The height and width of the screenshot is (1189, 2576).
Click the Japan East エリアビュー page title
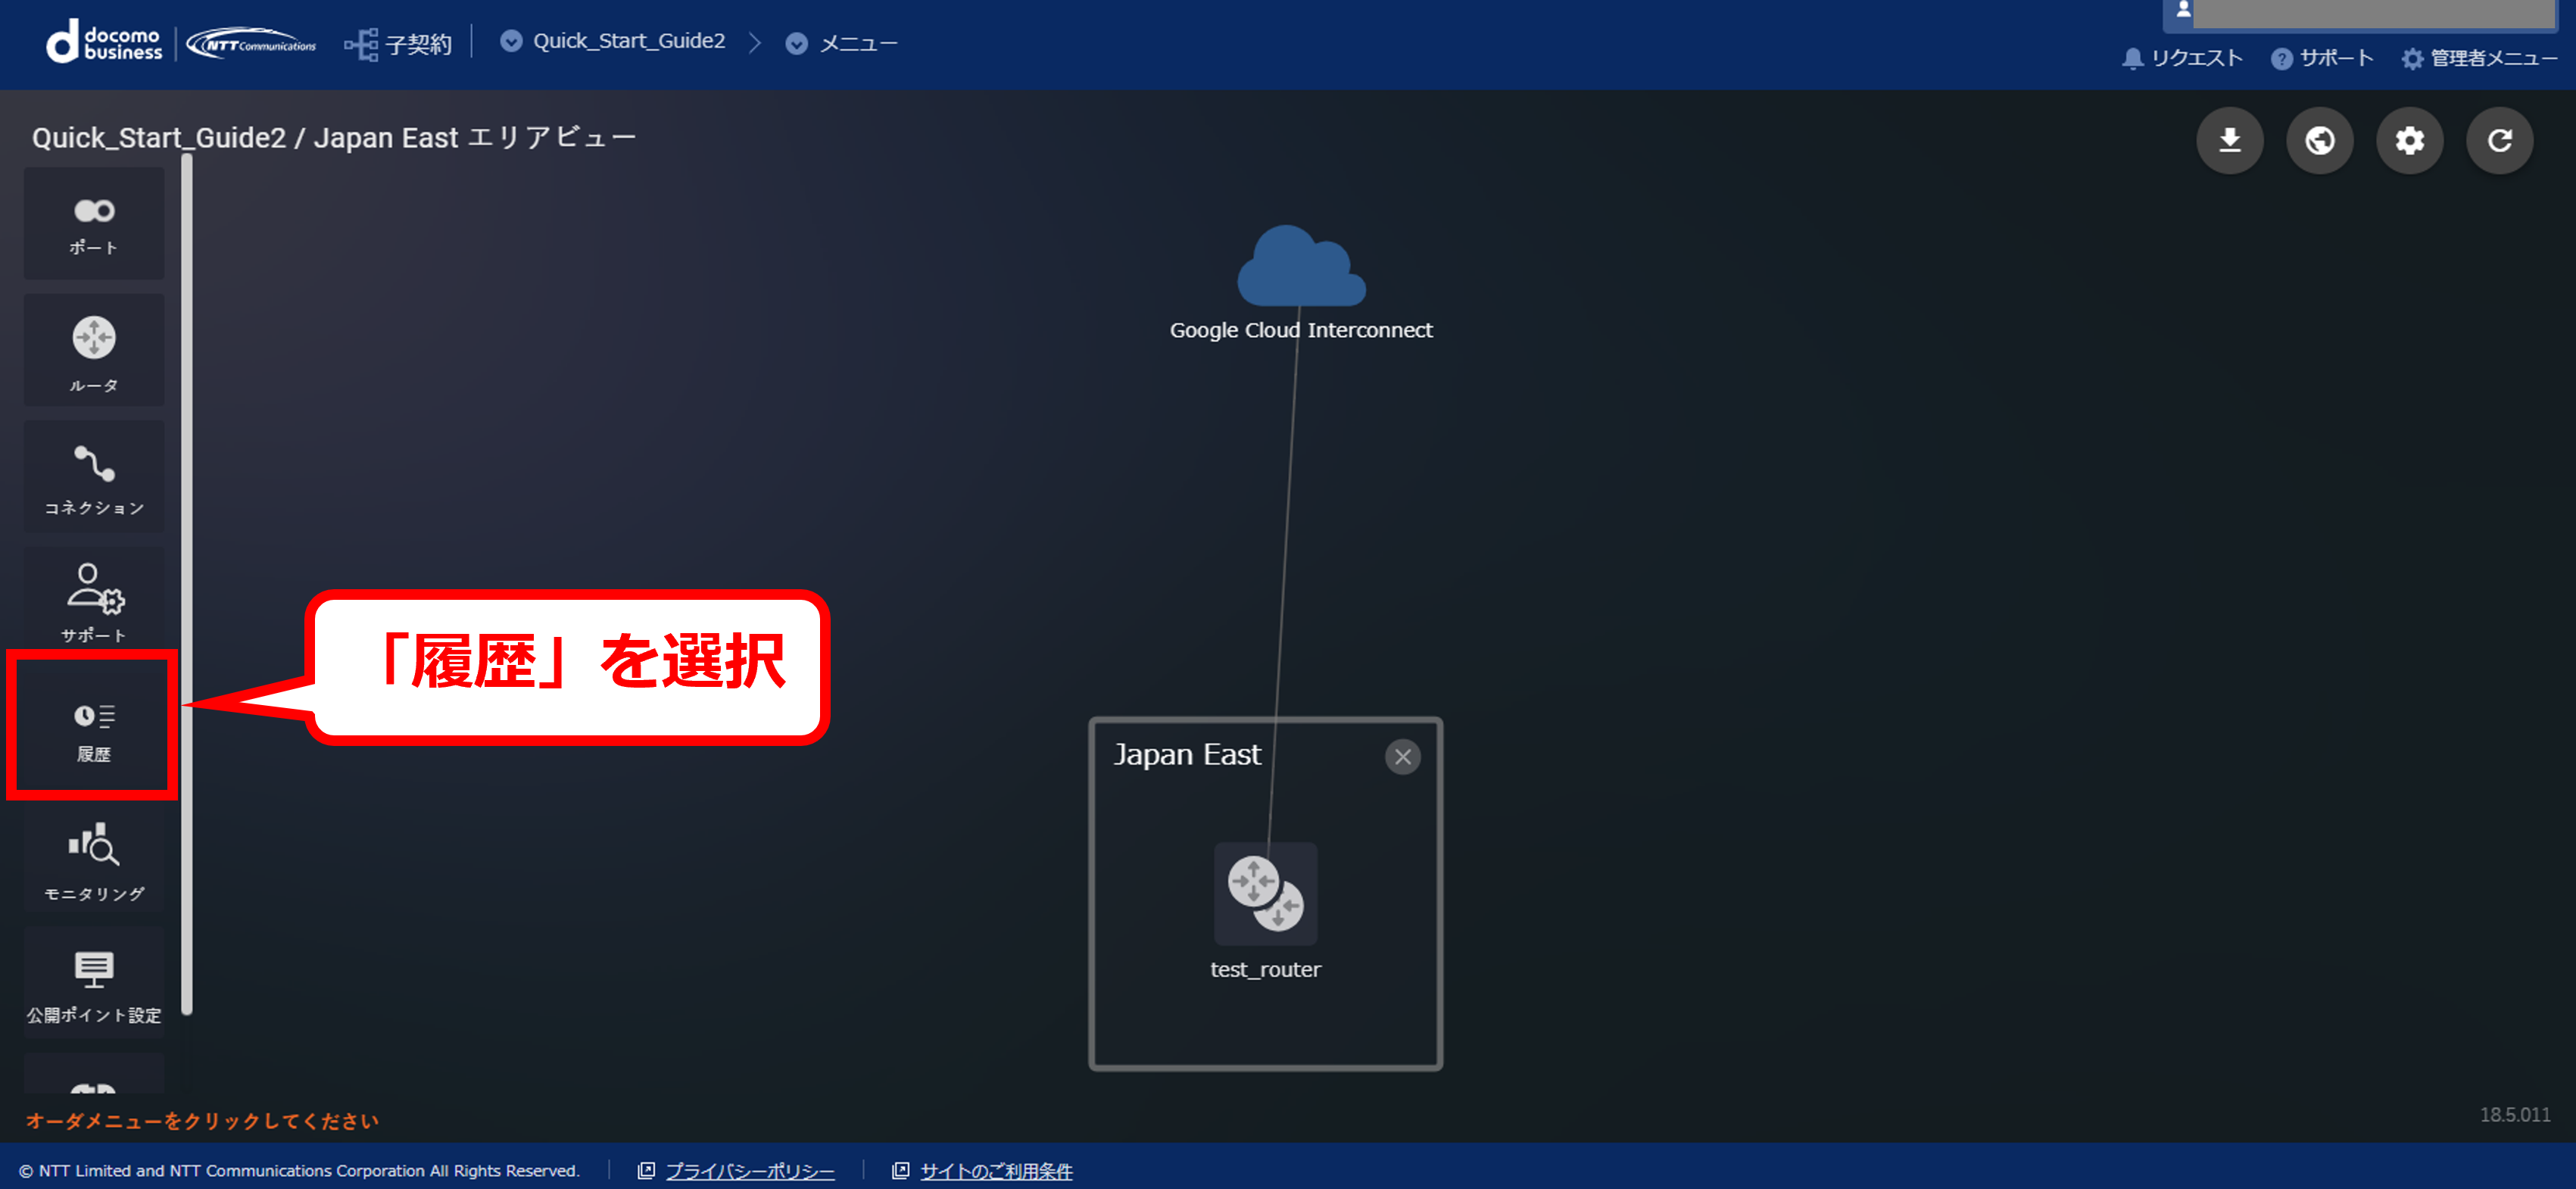333,137
